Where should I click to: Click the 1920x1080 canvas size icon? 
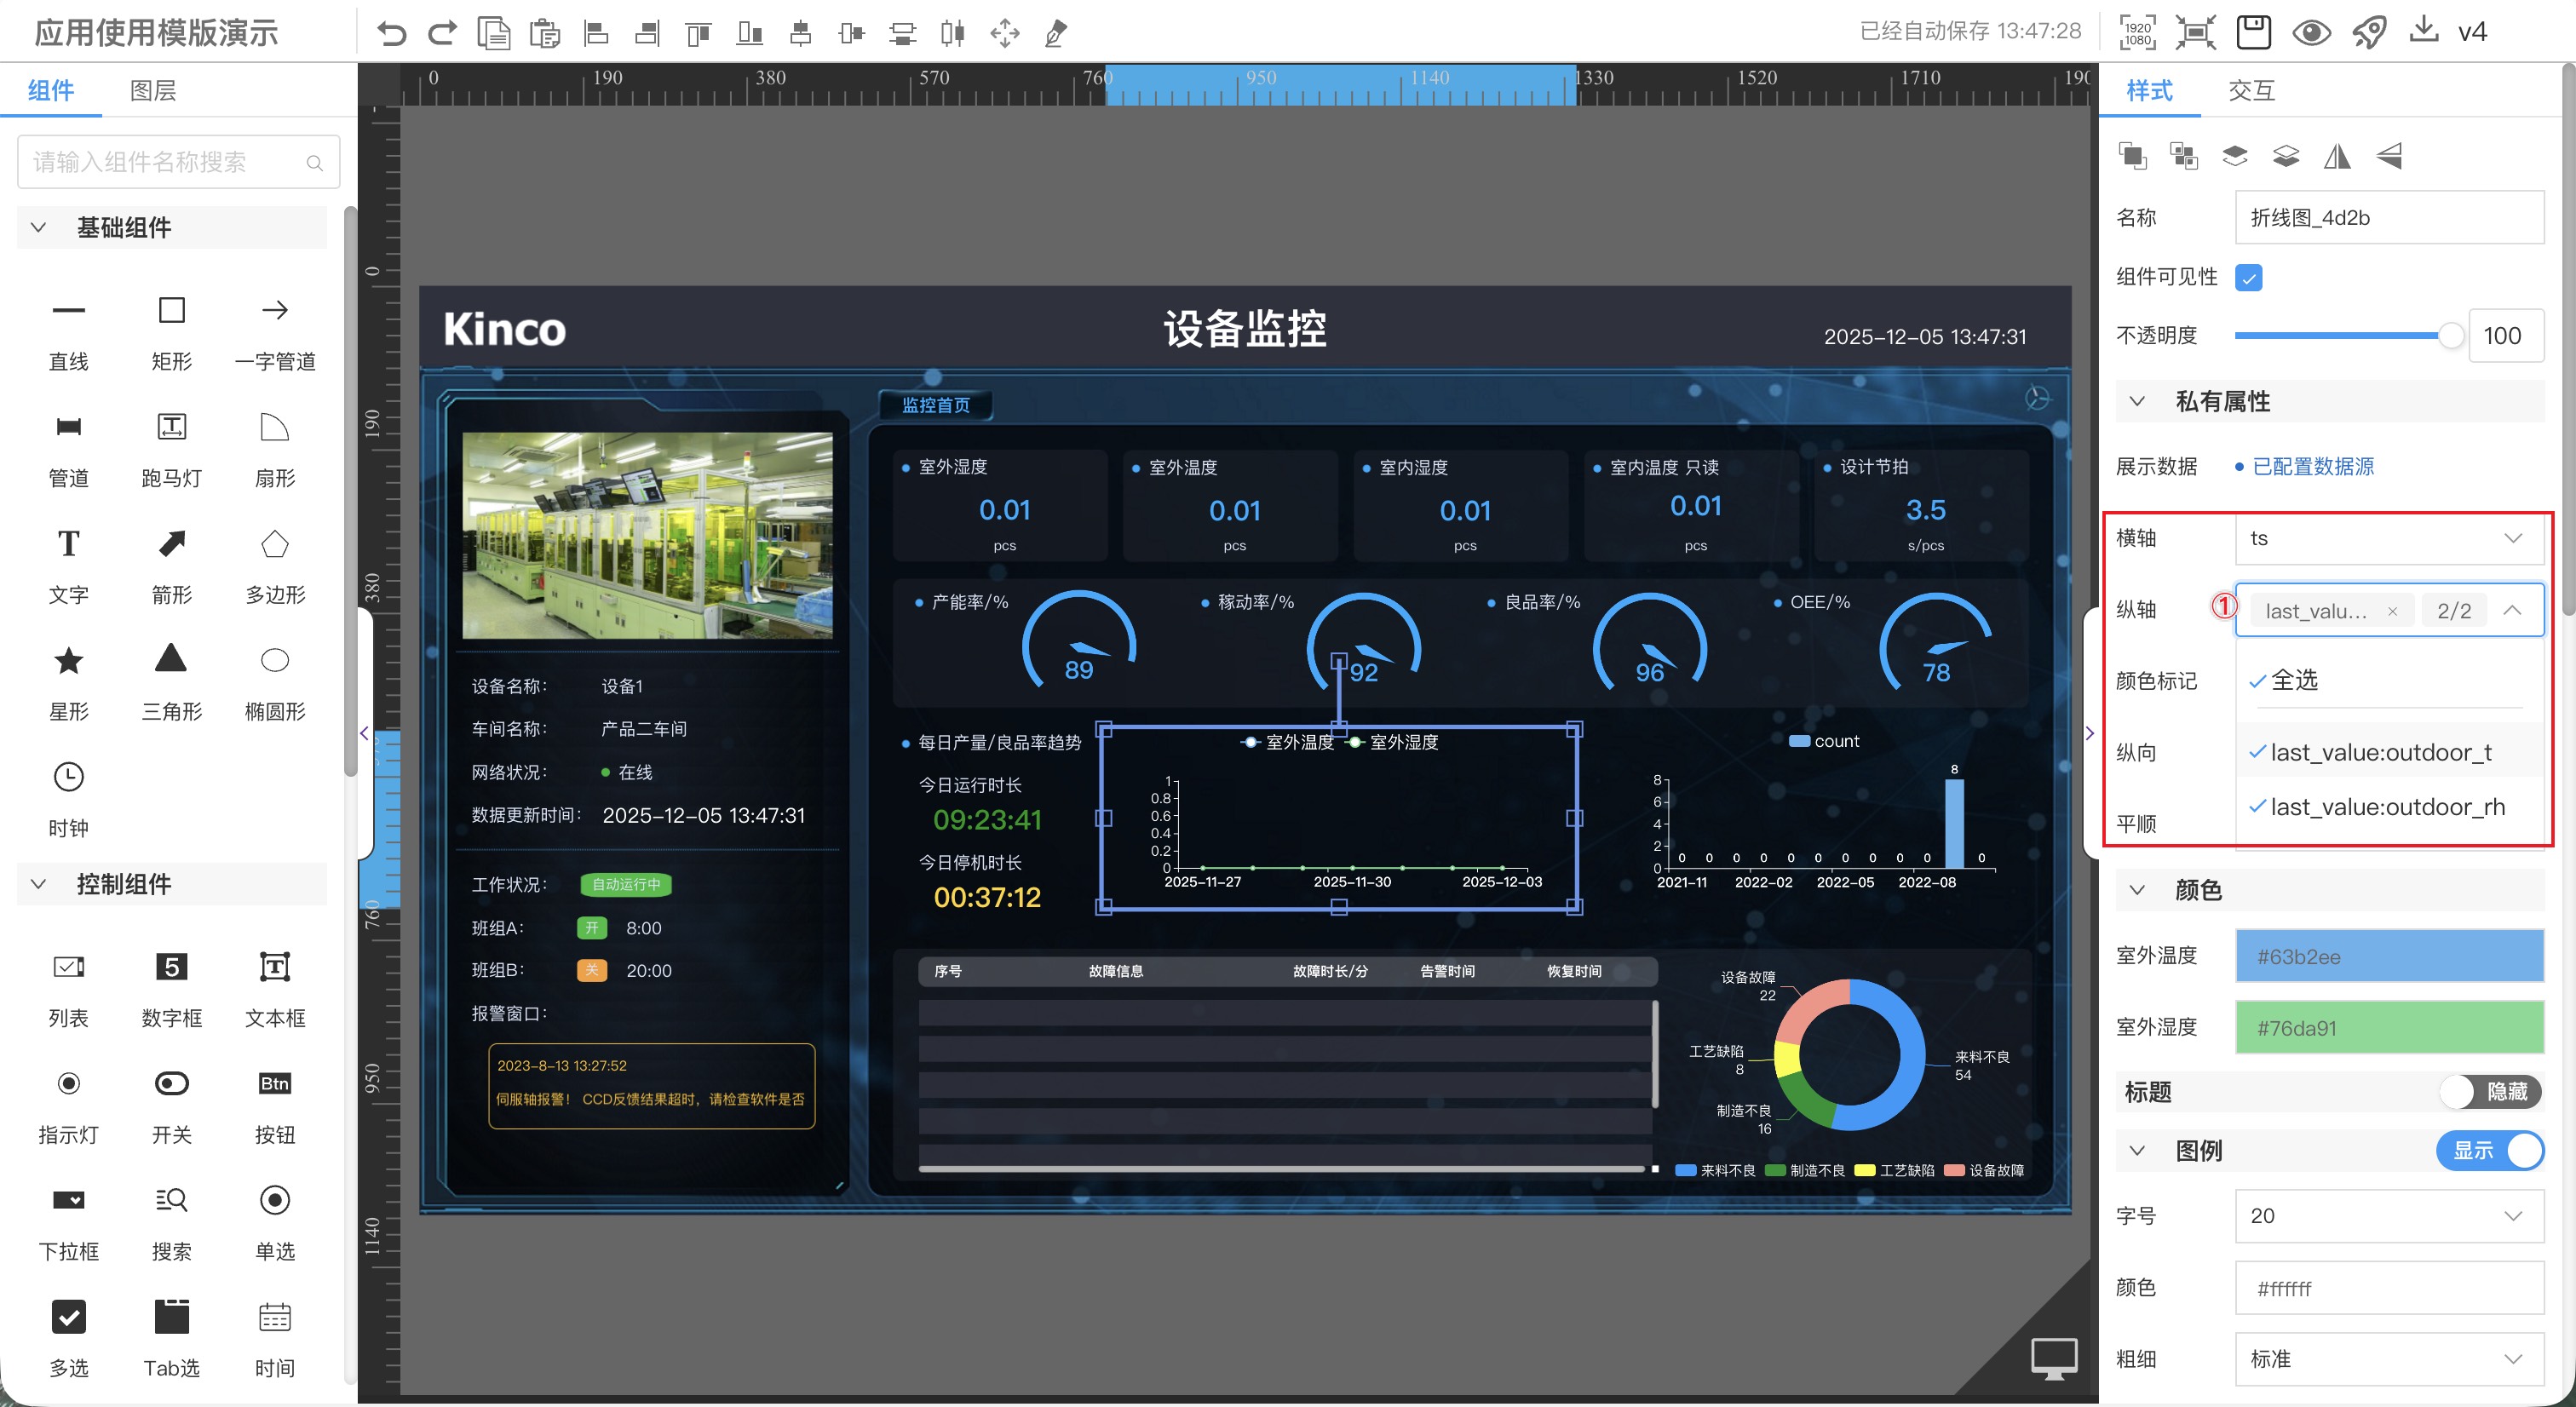pos(2137,32)
